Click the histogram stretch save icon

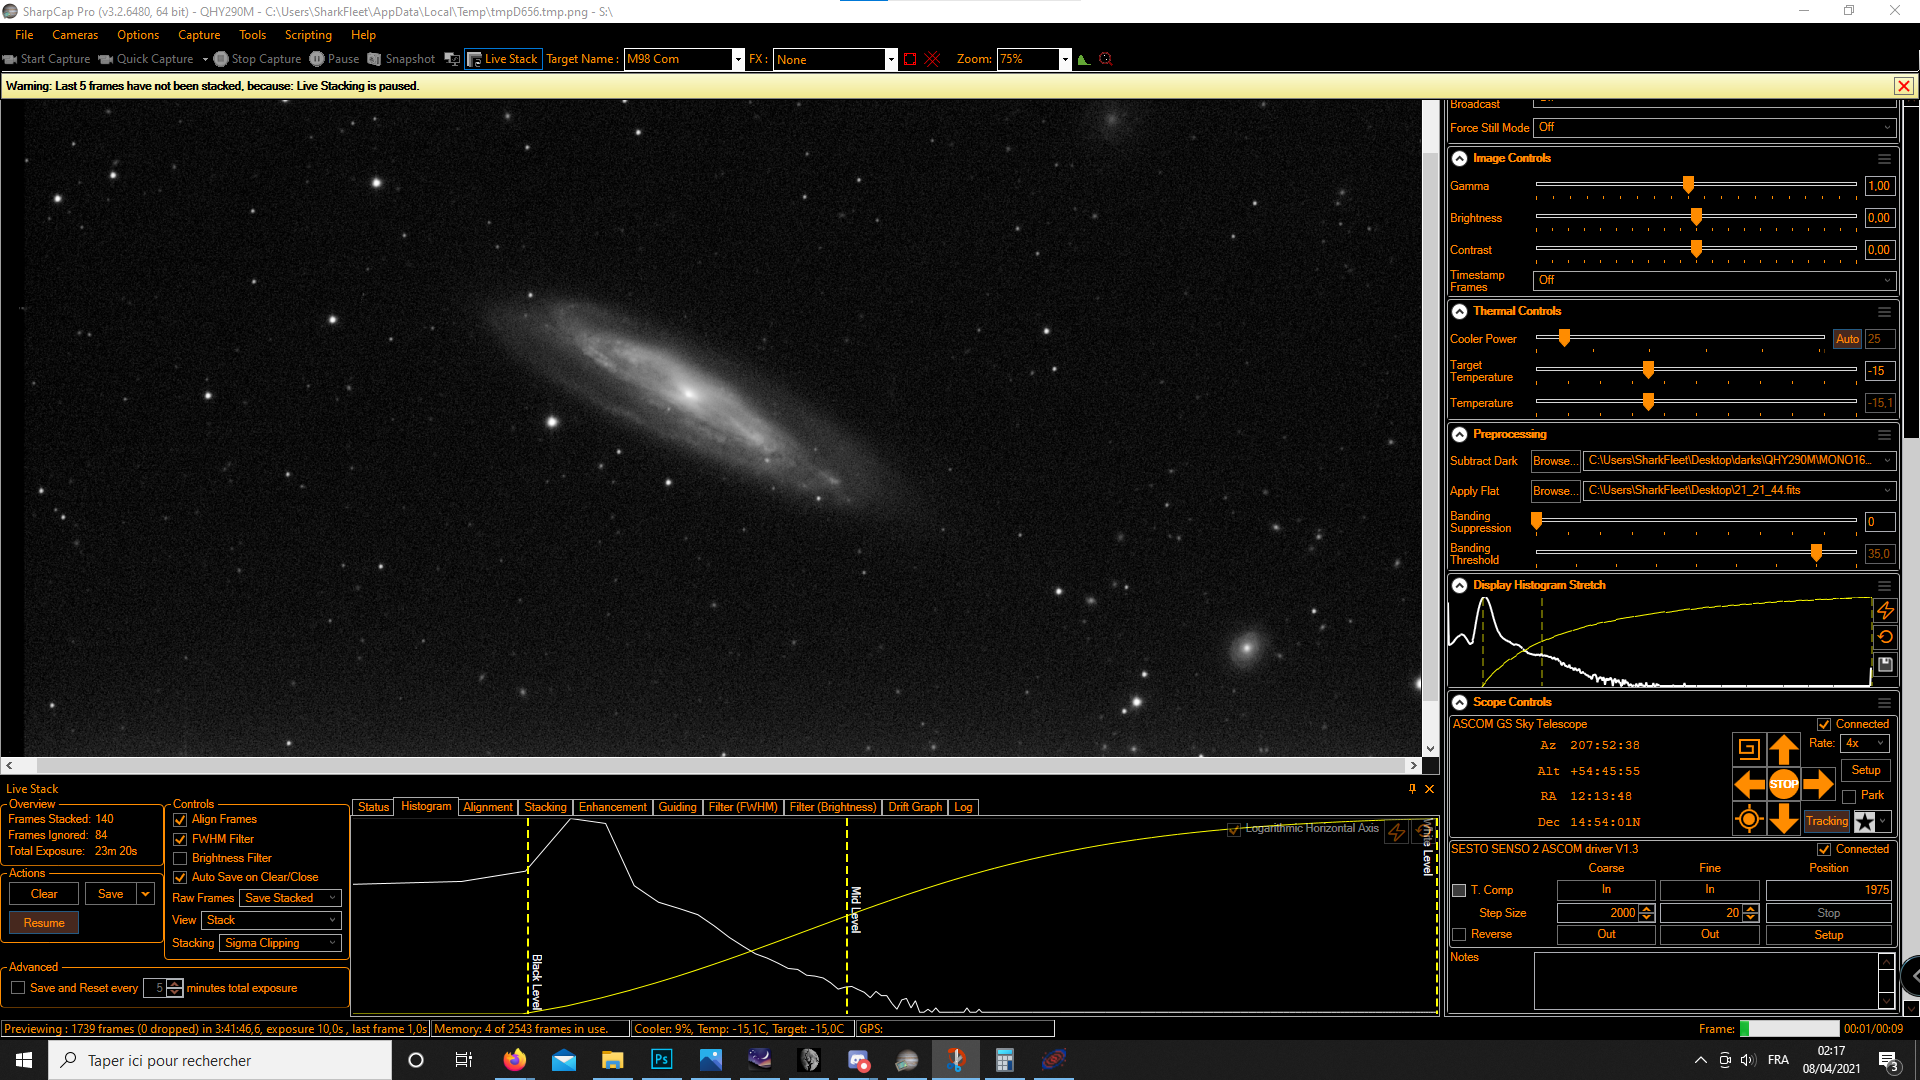click(1885, 664)
